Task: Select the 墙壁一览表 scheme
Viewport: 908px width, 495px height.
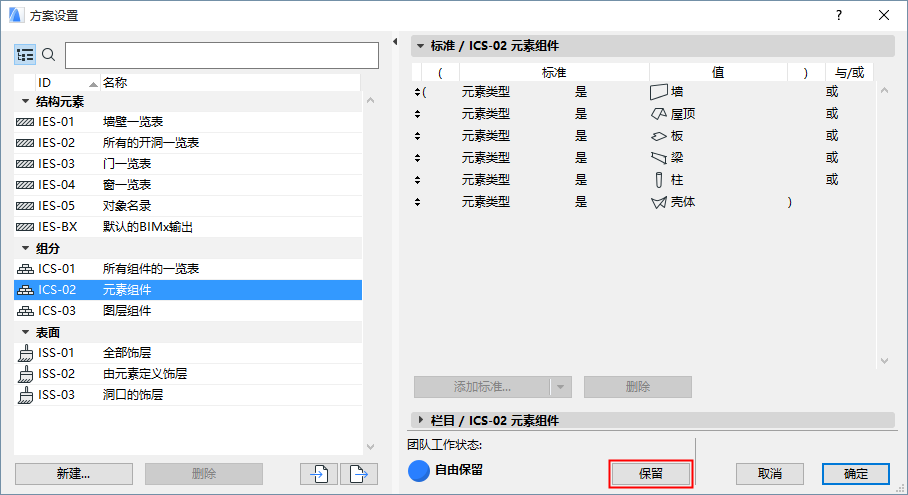Action: (x=188, y=122)
